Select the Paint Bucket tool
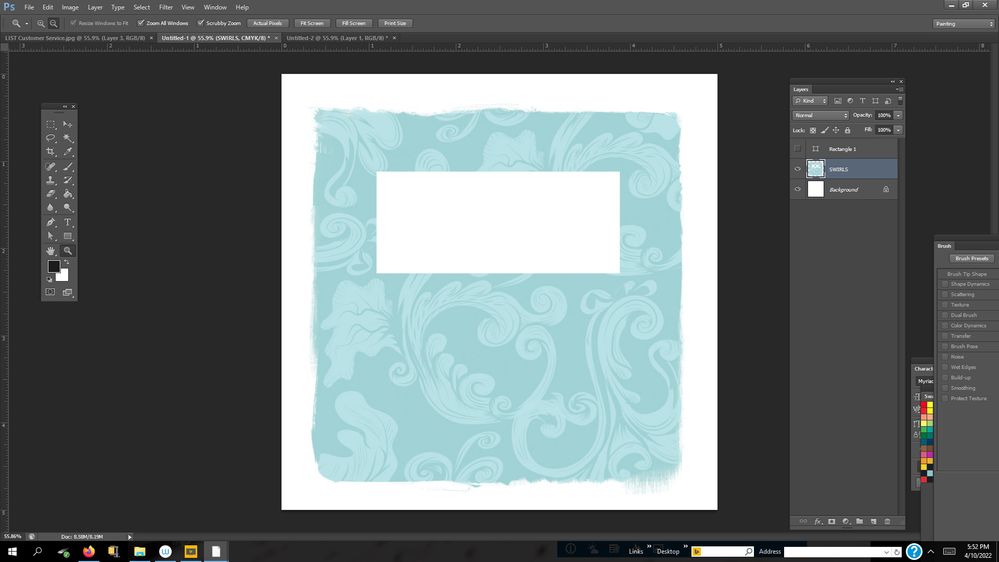This screenshot has width=999, height=562. pos(68,194)
